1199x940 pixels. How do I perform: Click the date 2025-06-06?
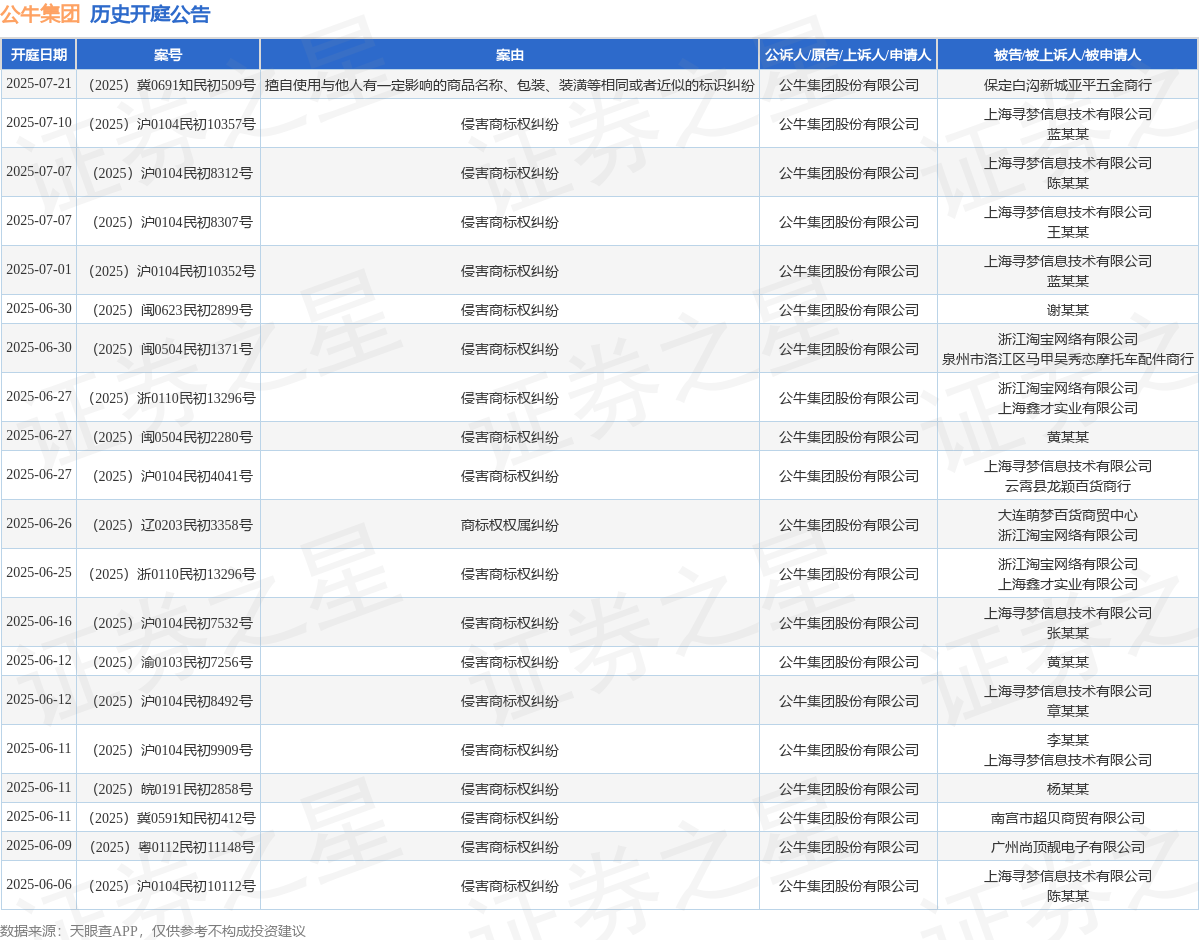(x=39, y=884)
